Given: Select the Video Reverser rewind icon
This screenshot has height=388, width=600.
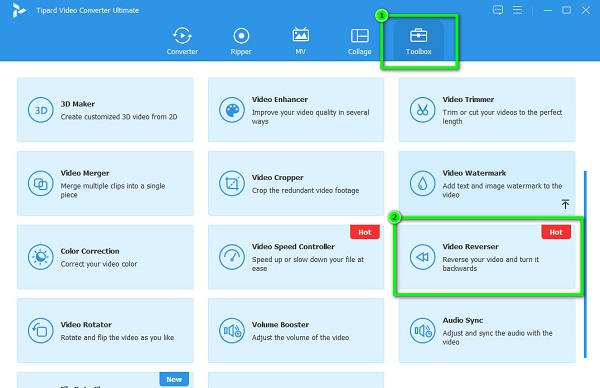Looking at the screenshot, I should coord(422,257).
